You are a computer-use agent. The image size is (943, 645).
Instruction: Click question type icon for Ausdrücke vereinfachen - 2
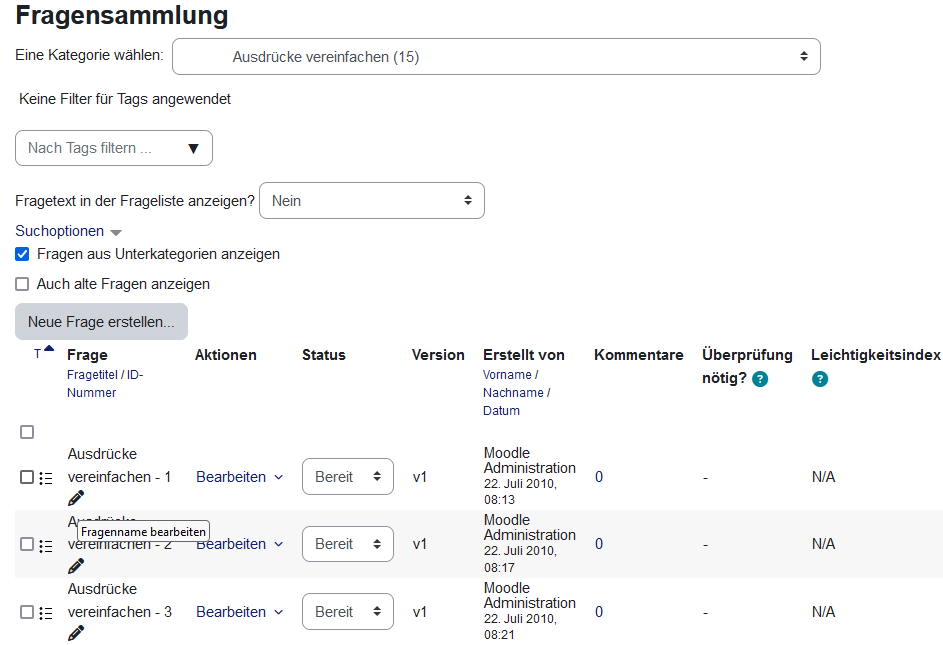pyautogui.click(x=46, y=546)
